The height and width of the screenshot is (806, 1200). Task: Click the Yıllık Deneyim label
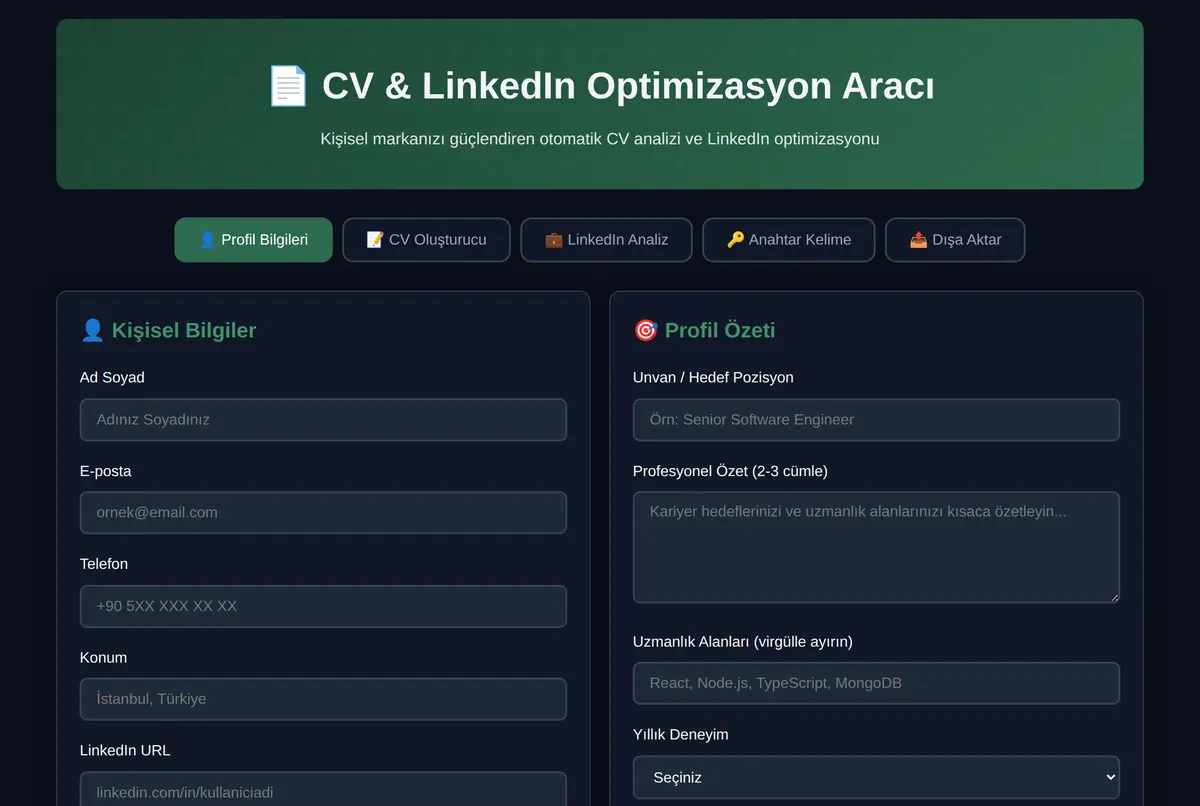[681, 734]
